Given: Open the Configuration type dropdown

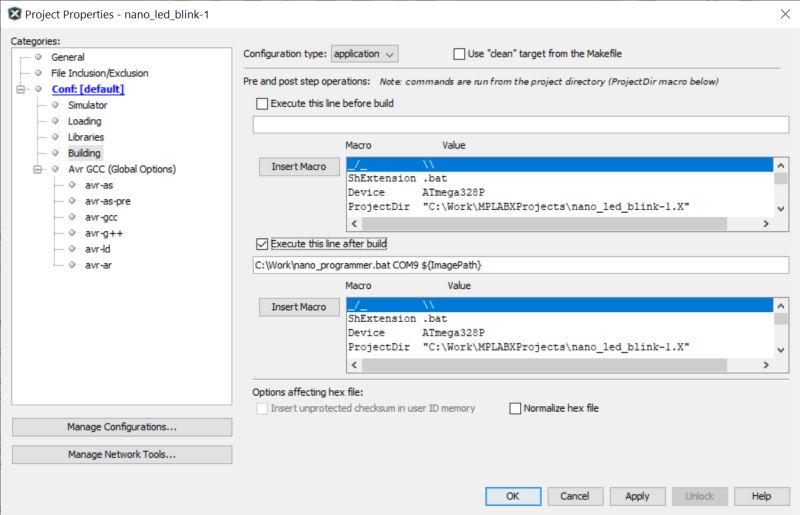Looking at the screenshot, I should (364, 54).
